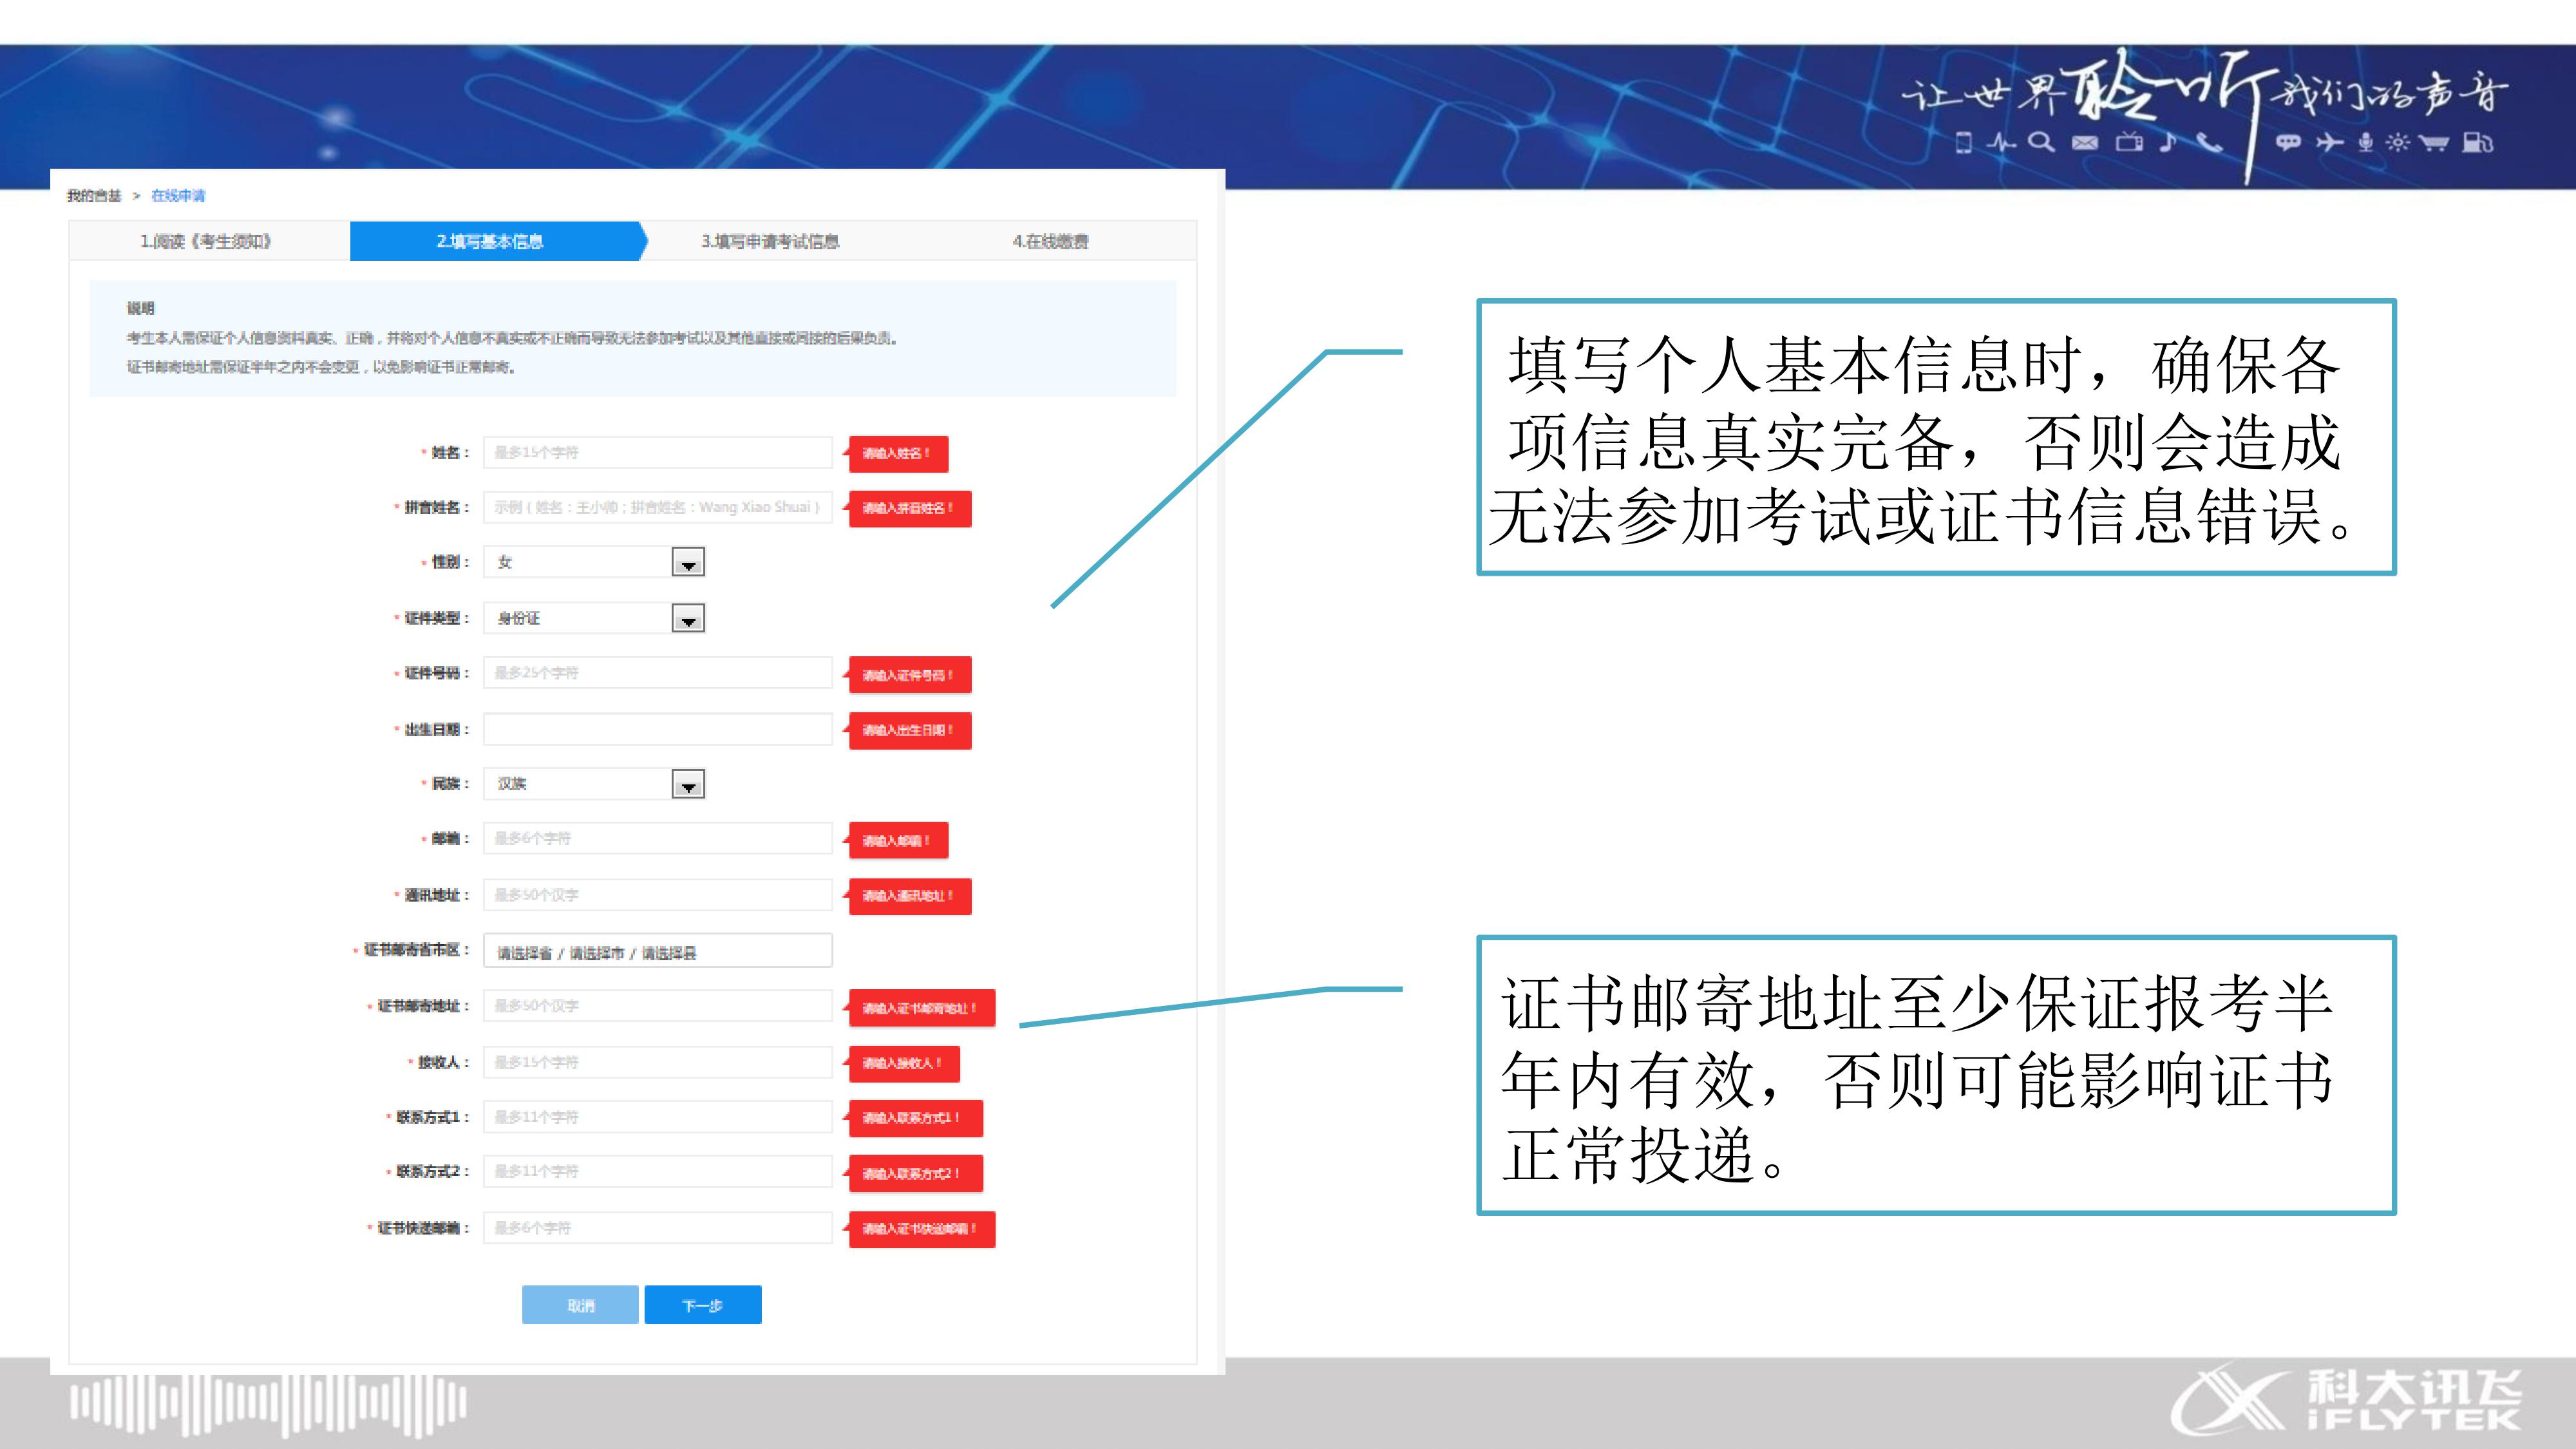Open the 民族 ethnicity dropdown
This screenshot has width=2576, height=1449.
coord(688,785)
